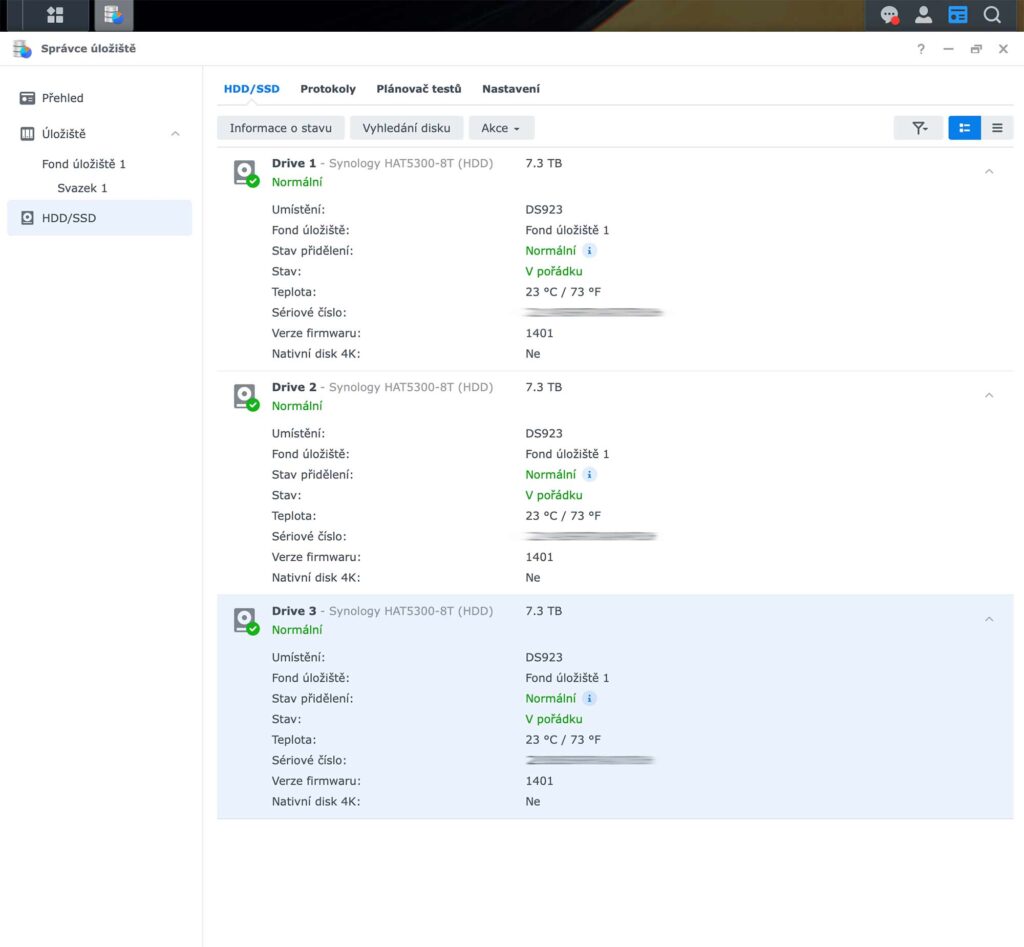Collapse Drive 1 details chevron
Screen dimensions: 1024x947
pos(989,172)
